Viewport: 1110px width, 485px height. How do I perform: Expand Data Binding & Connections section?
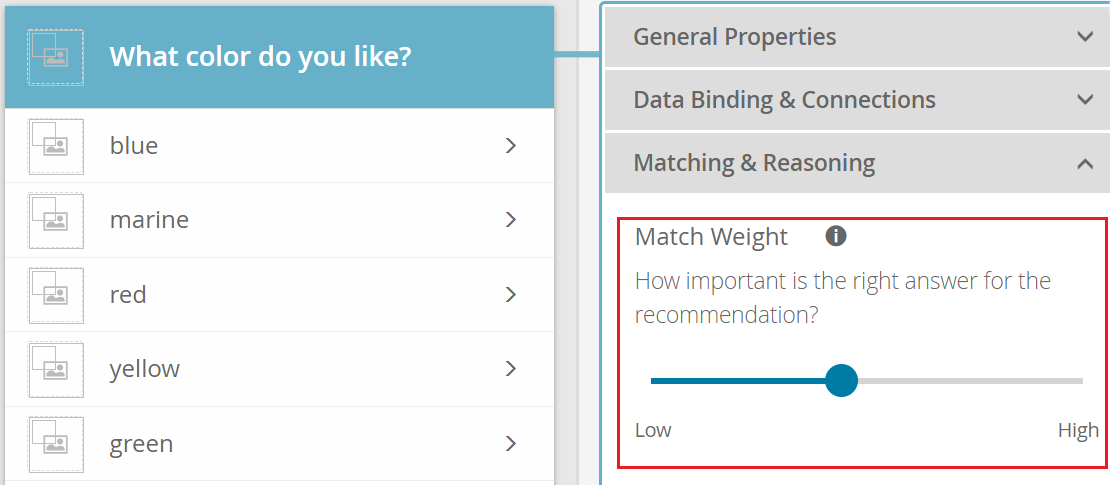(x=1085, y=100)
